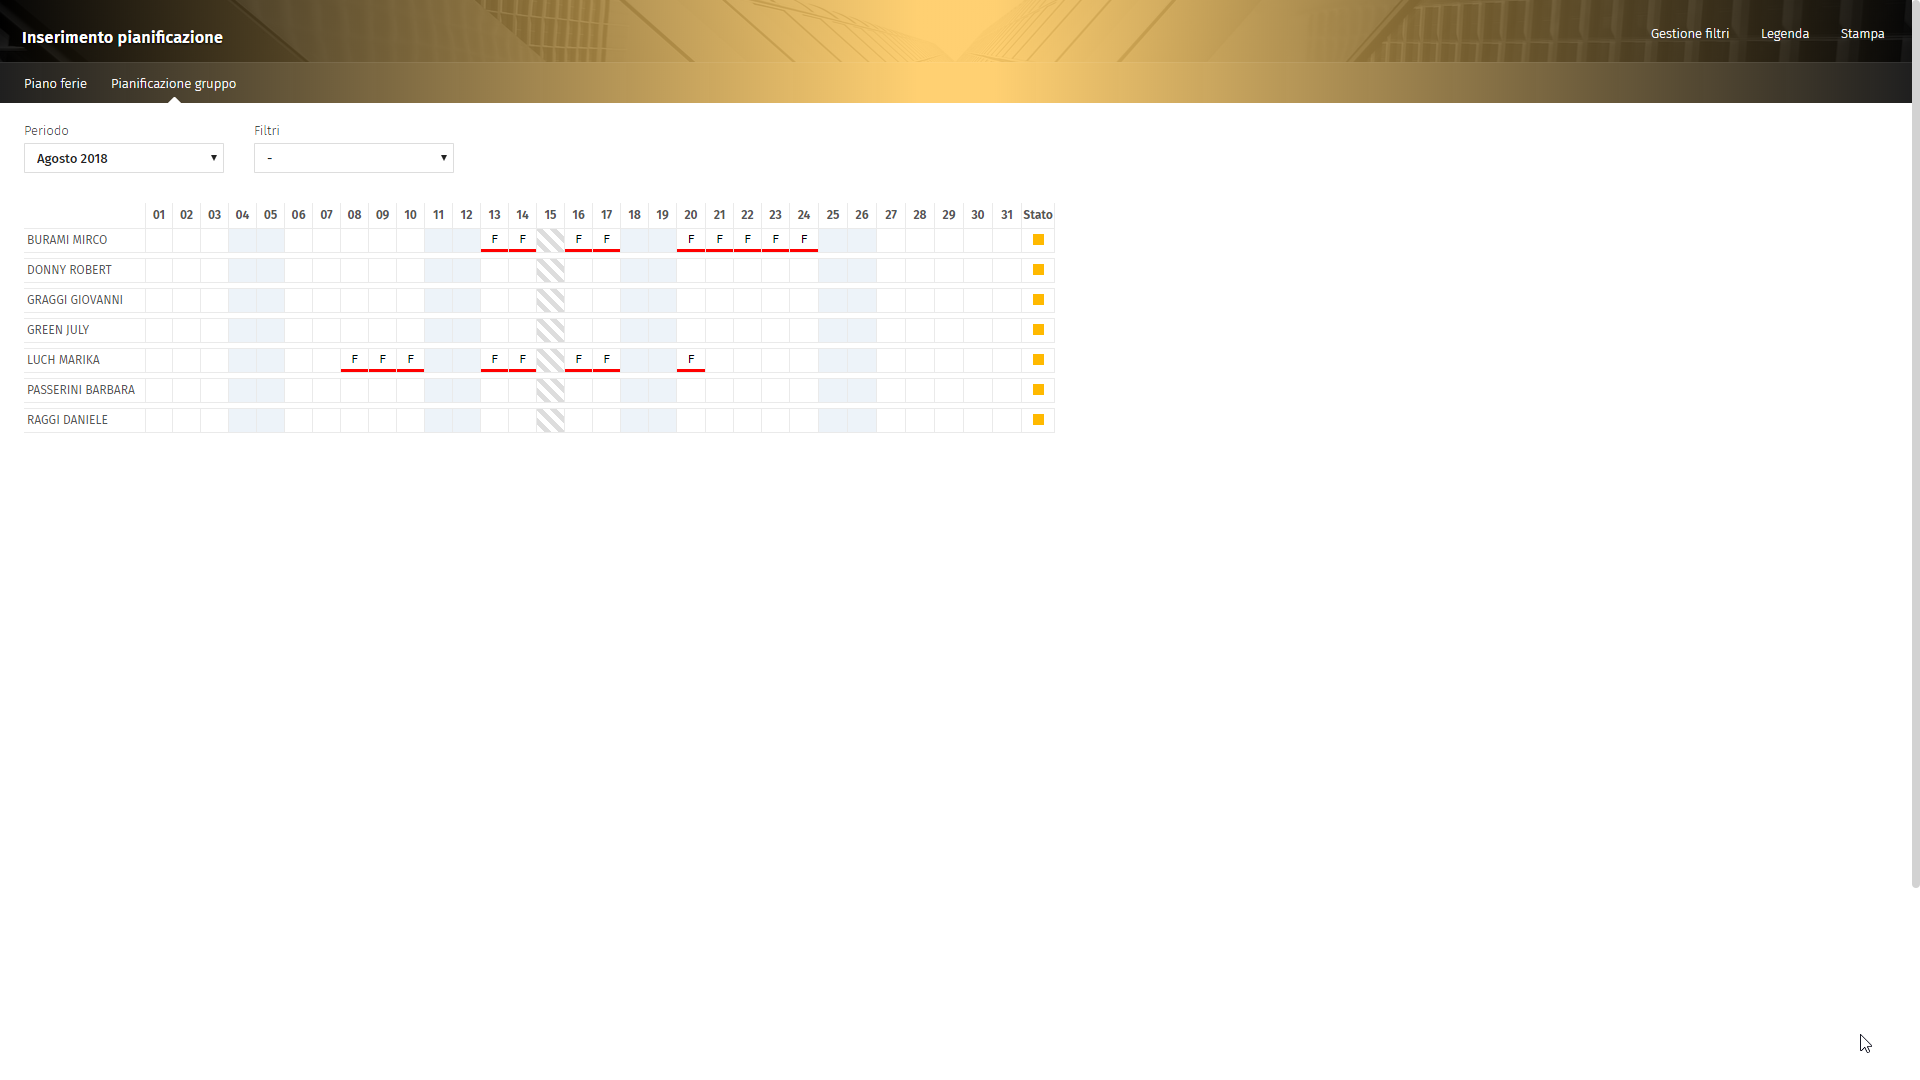Click Burami Mirco's F cell on day 13
This screenshot has width=1920, height=1080.
coord(494,240)
